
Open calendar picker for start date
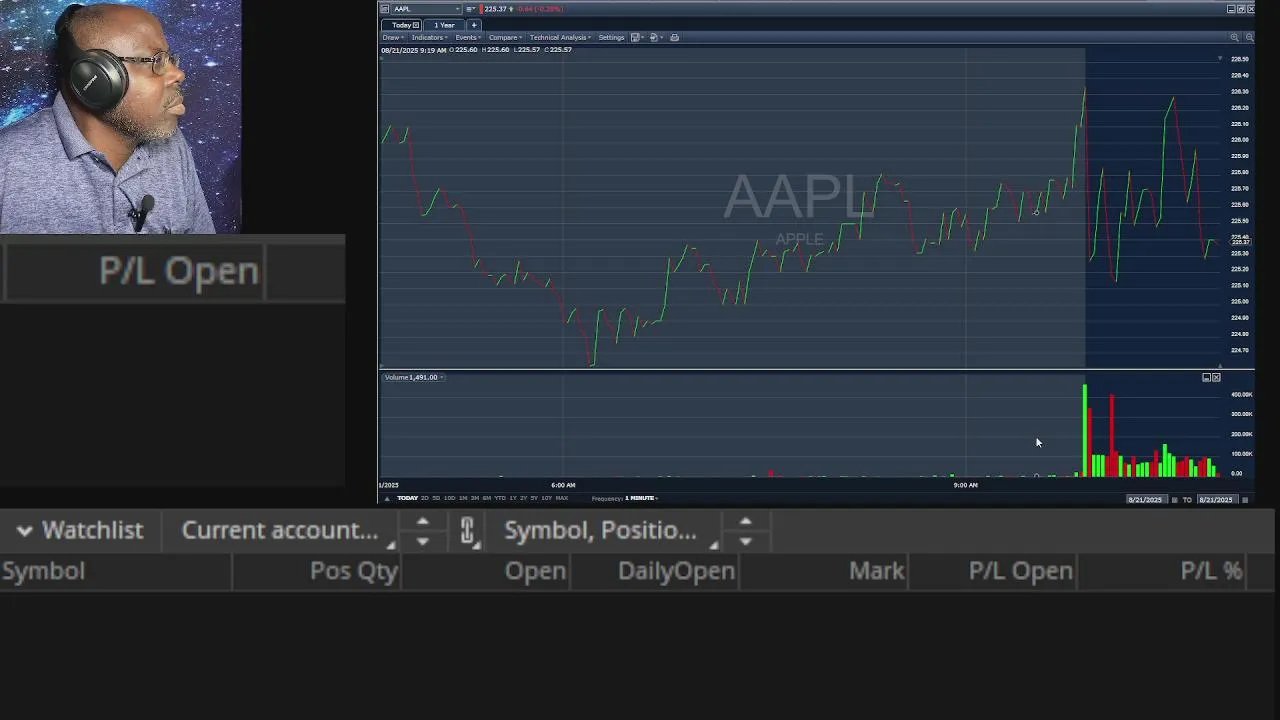pos(1175,500)
